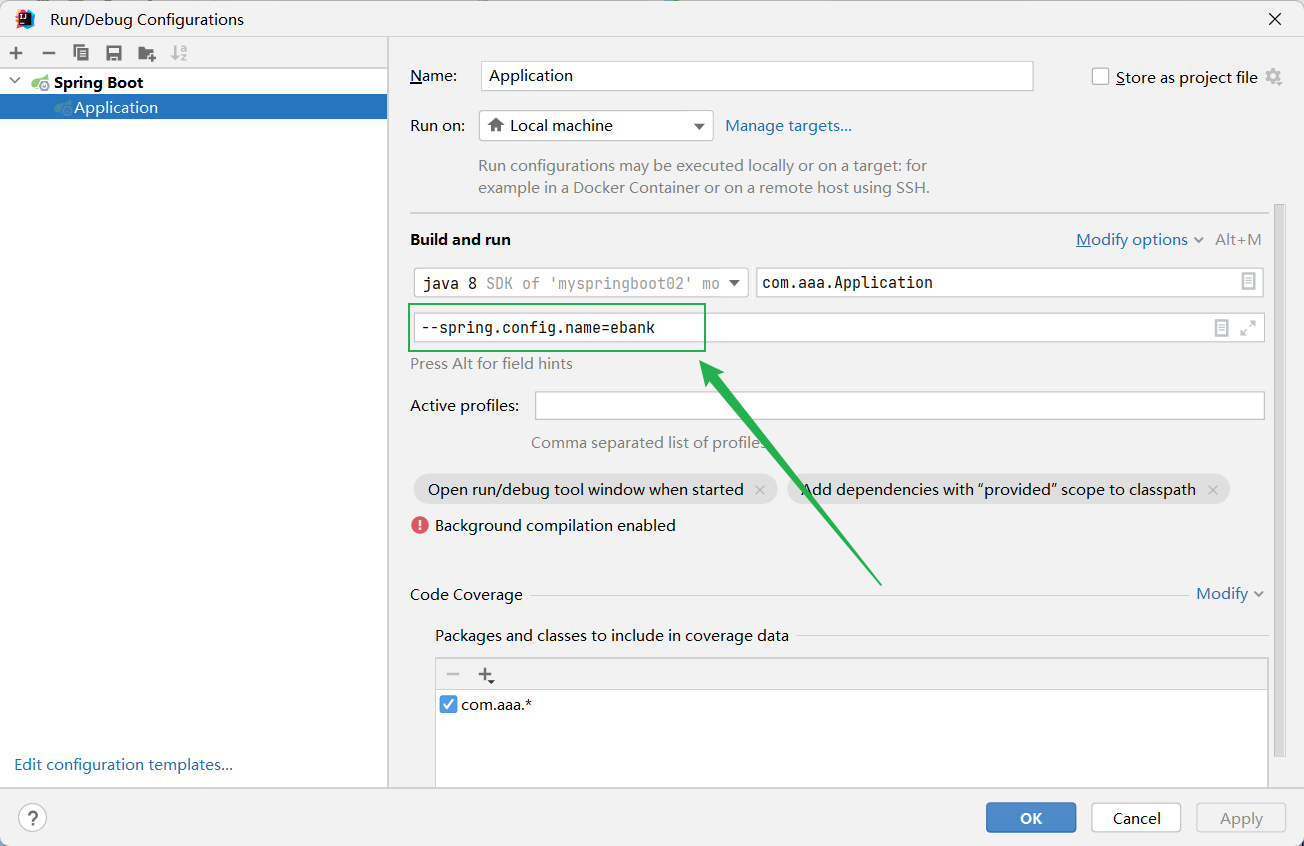Click the vertical scrollbar of settings panel
This screenshot has height=846, width=1304.
click(x=1278, y=480)
